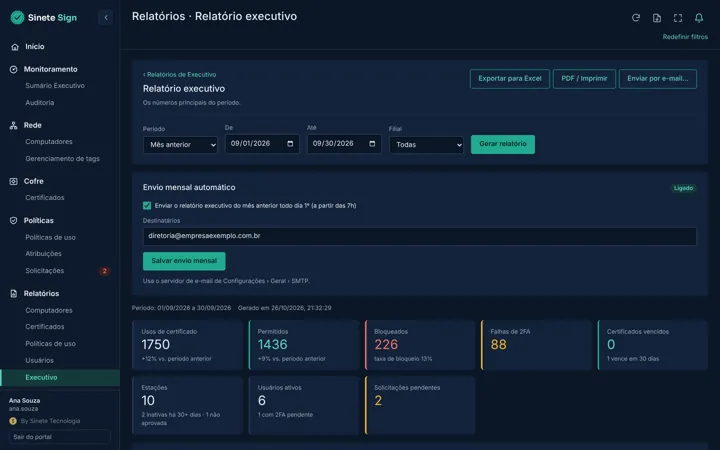Click the Certificados vencidos card
Image resolution: width=720 pixels, height=450 pixels.
point(652,345)
